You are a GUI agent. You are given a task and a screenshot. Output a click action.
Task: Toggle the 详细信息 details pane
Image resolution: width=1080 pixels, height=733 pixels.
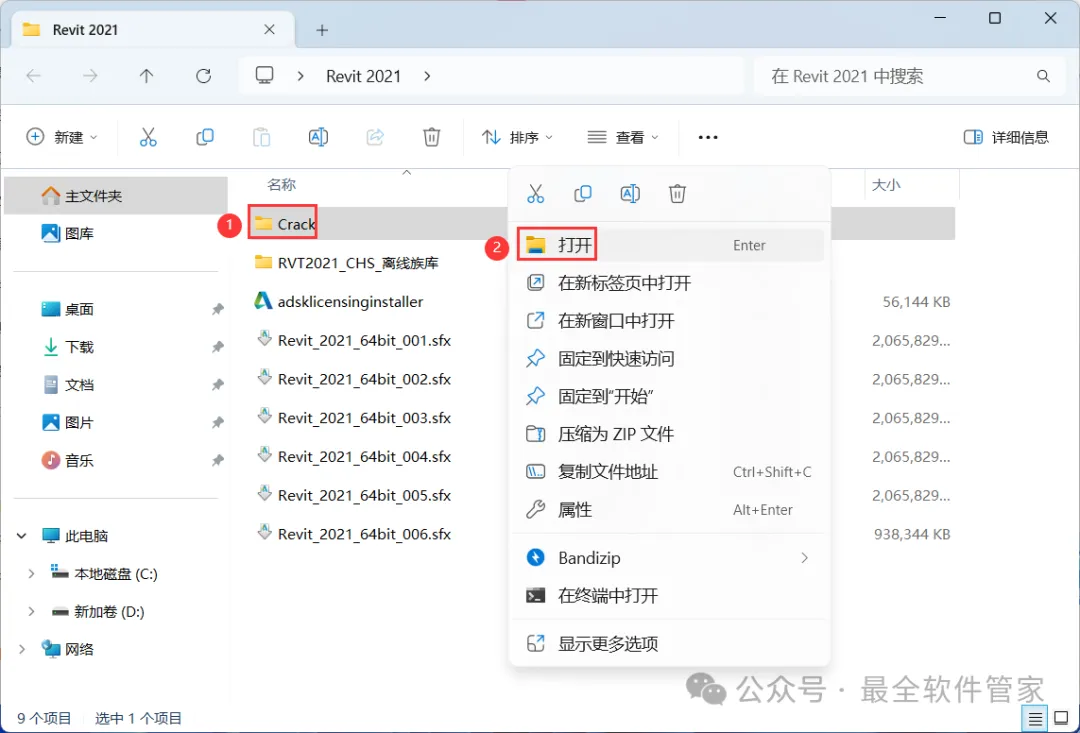click(x=1006, y=137)
